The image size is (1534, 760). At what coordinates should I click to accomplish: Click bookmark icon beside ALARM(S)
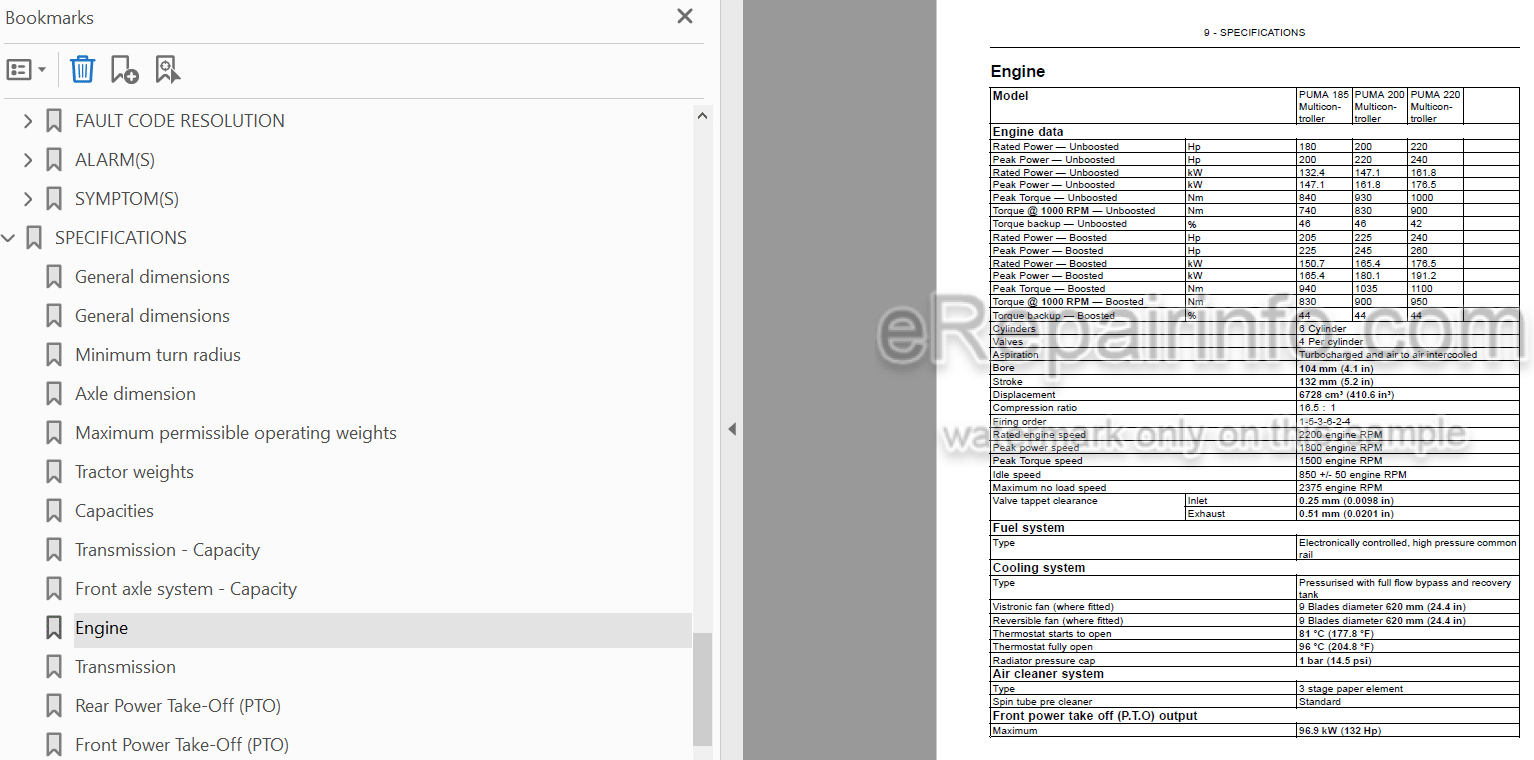[54, 160]
